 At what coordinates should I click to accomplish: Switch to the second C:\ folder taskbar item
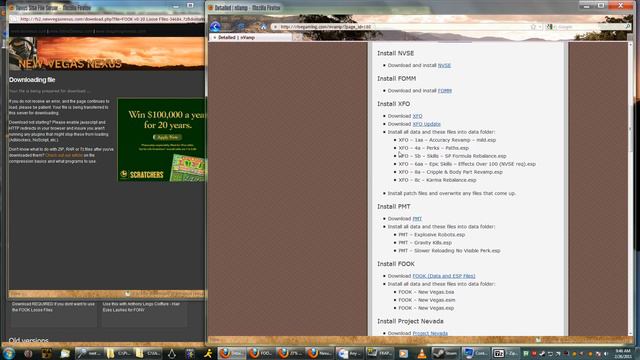point(147,353)
